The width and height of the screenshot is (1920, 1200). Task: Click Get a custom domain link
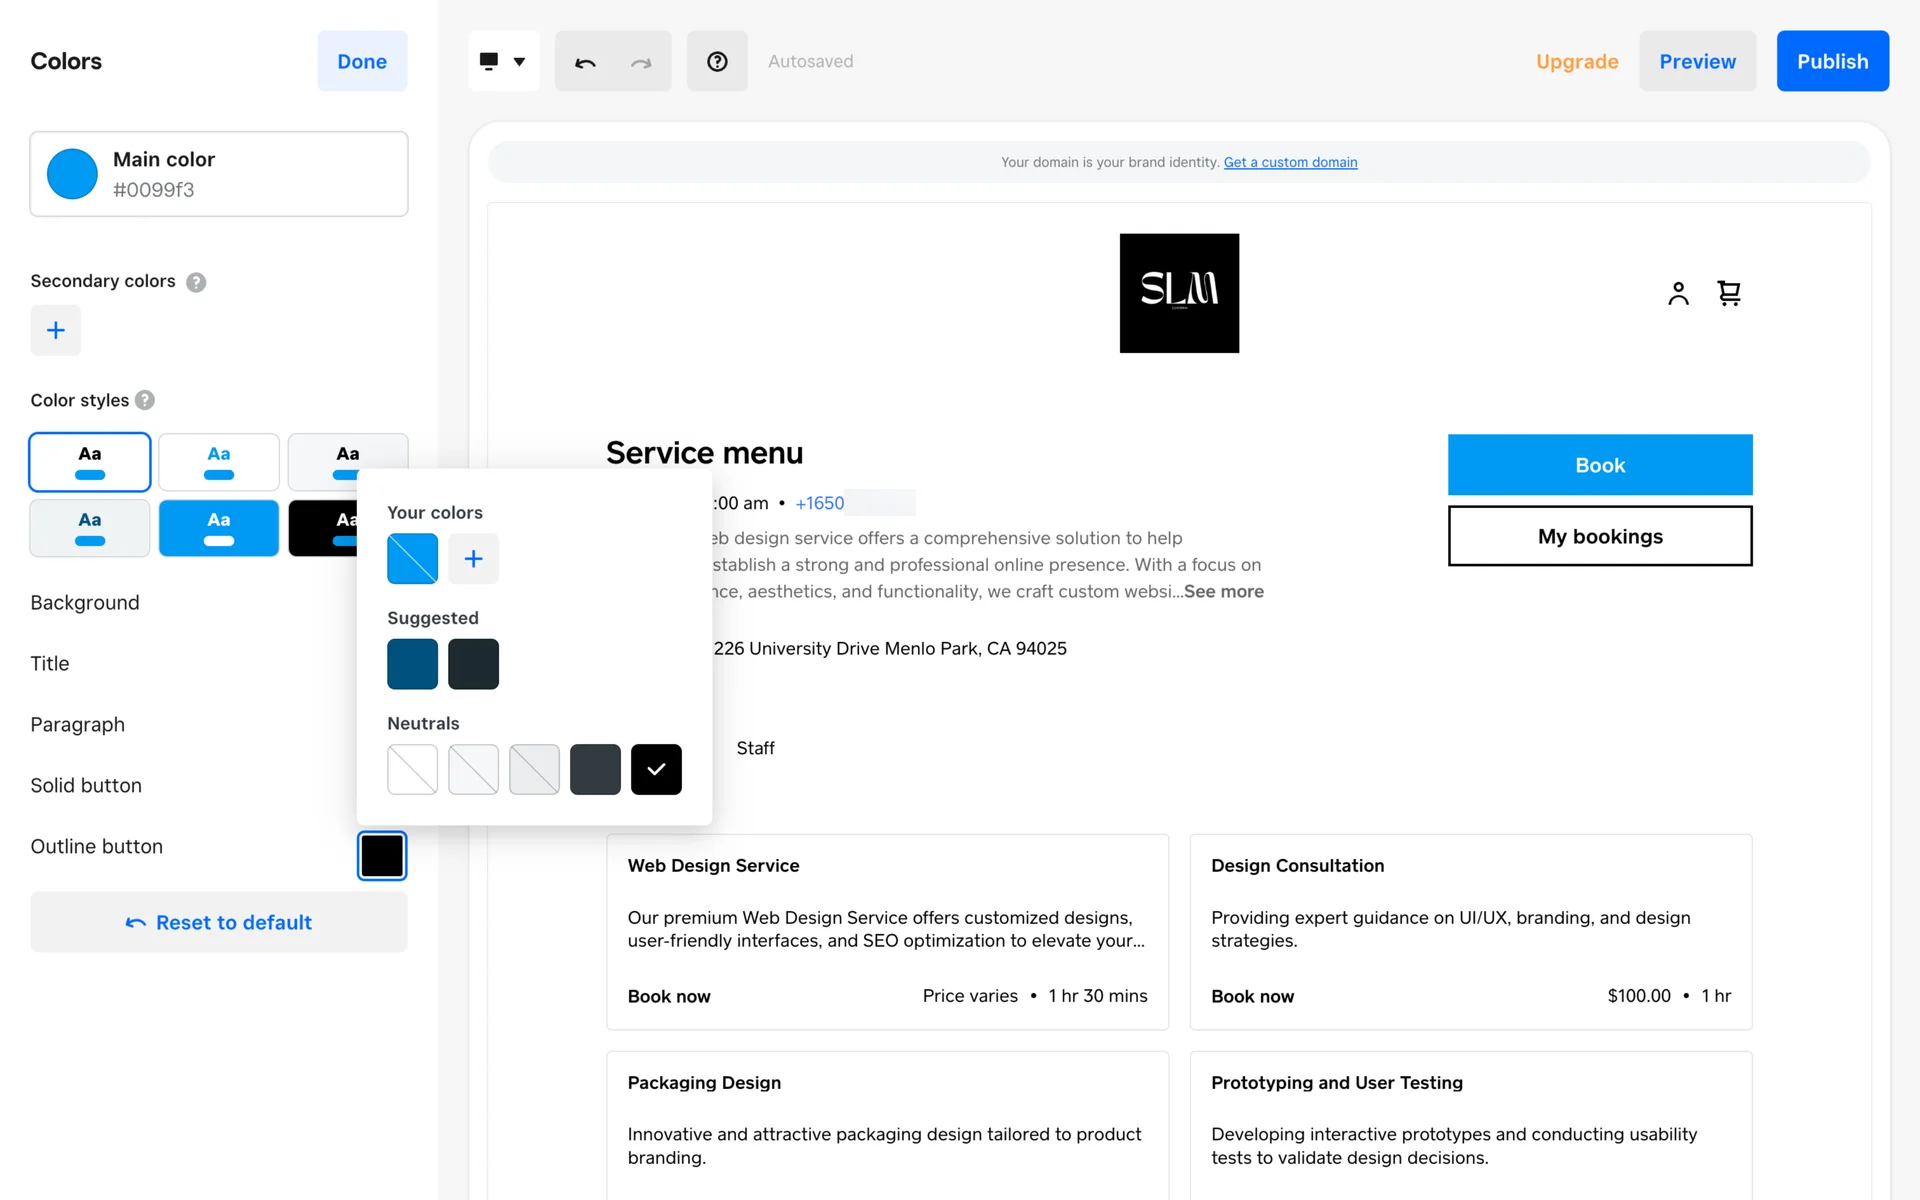tap(1290, 162)
